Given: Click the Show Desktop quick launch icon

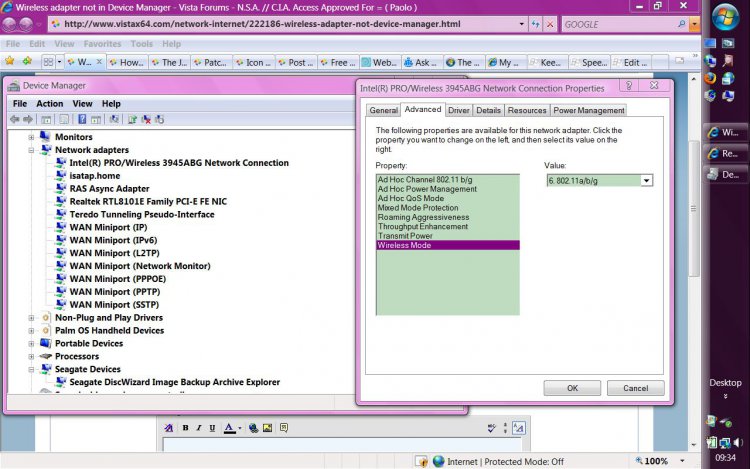Looking at the screenshot, I should [710, 43].
